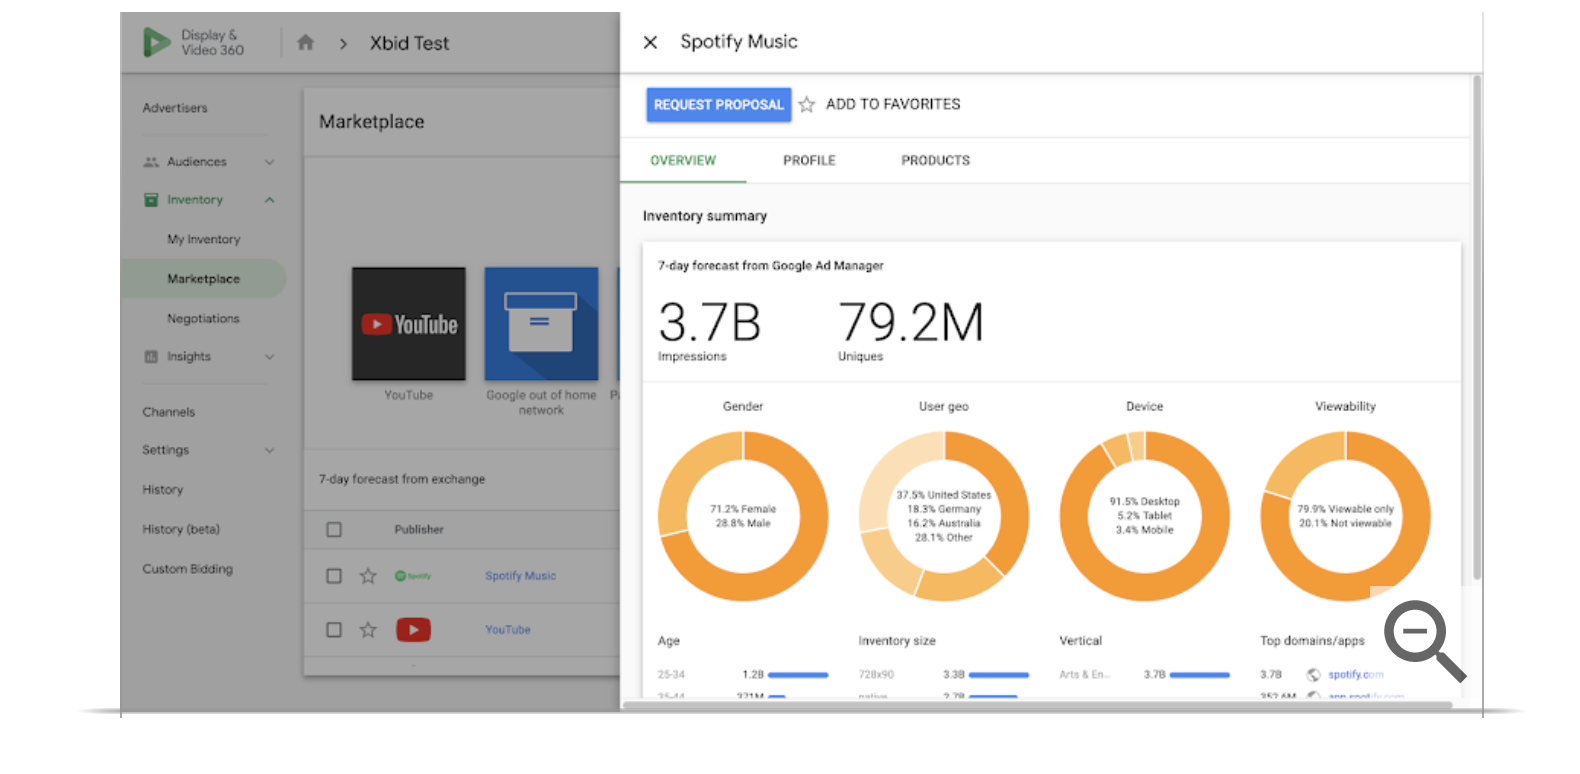
Task: Toggle the select-all Publisher header checkbox
Action: tap(334, 530)
